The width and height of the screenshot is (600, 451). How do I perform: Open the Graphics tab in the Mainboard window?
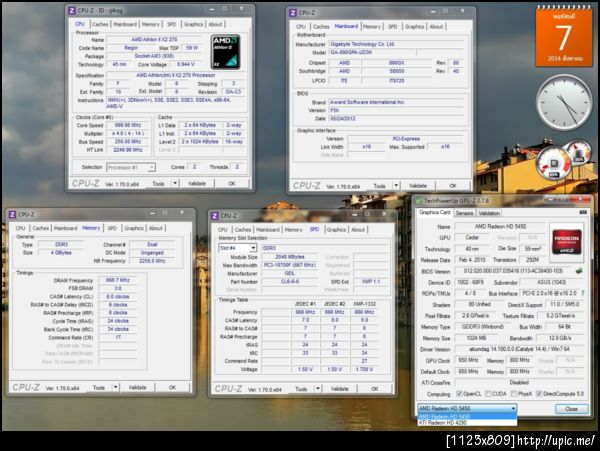(x=414, y=27)
